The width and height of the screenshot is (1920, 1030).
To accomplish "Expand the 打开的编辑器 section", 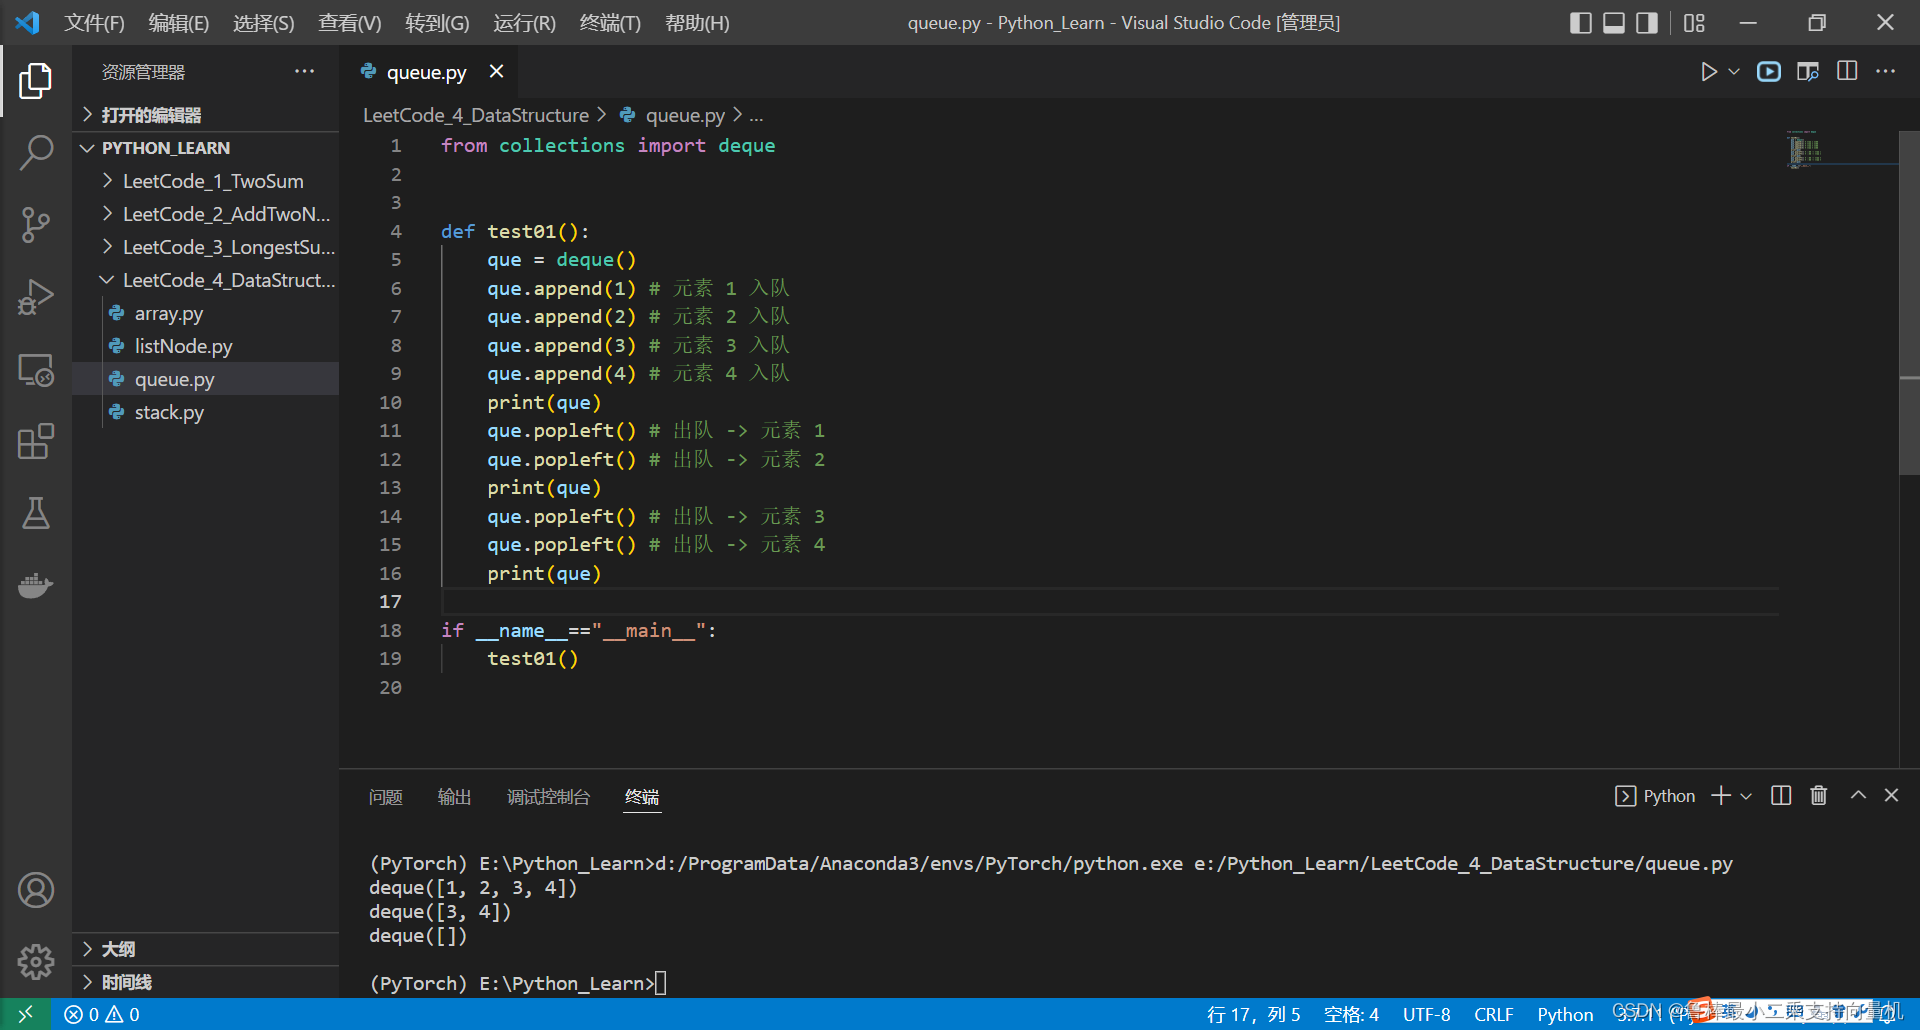I will pyautogui.click(x=206, y=115).
